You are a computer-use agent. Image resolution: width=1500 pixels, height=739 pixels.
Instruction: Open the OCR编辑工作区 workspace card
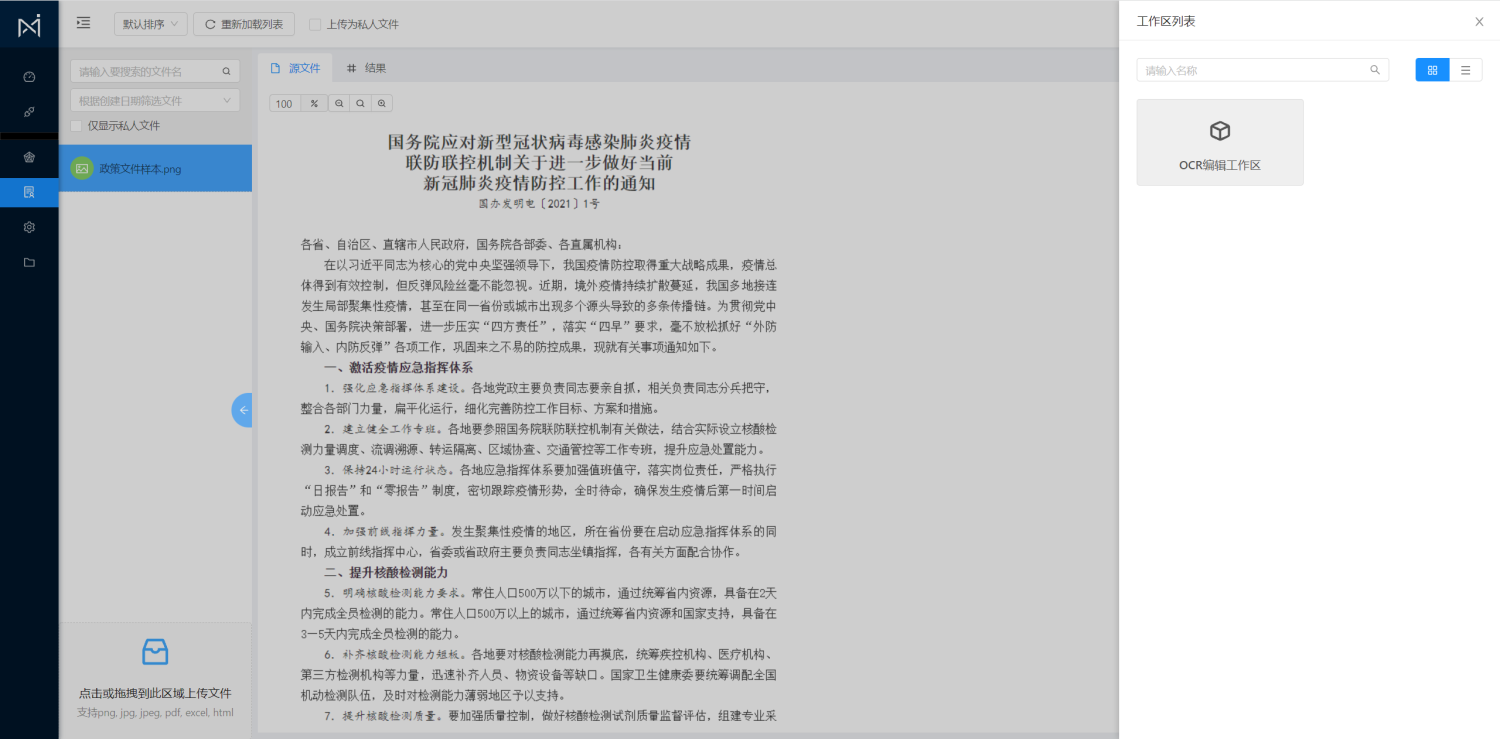coord(1220,142)
